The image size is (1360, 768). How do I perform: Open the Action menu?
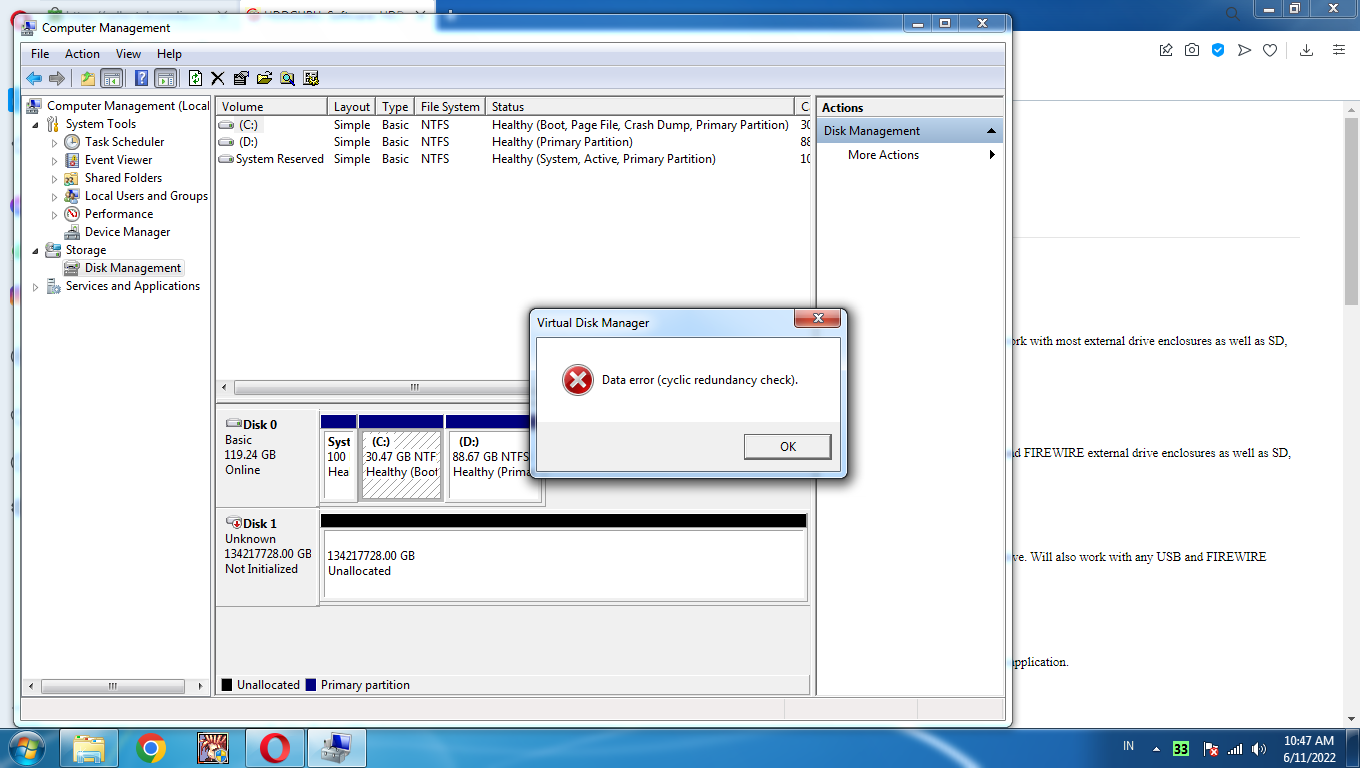[82, 54]
